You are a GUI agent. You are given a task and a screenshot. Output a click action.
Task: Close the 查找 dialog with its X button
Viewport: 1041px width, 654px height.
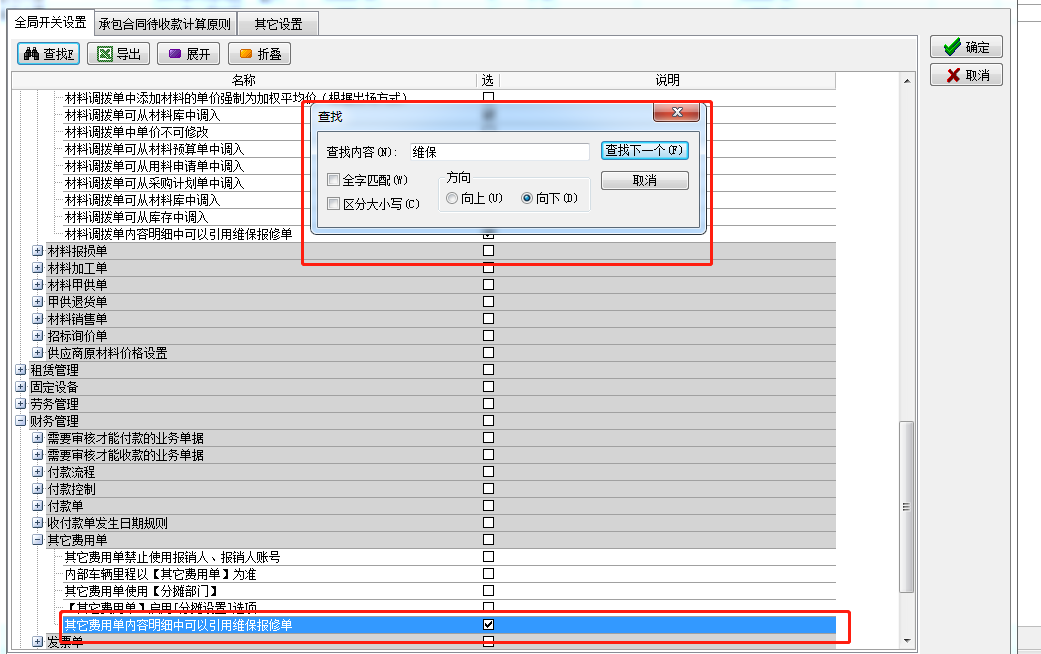[677, 112]
